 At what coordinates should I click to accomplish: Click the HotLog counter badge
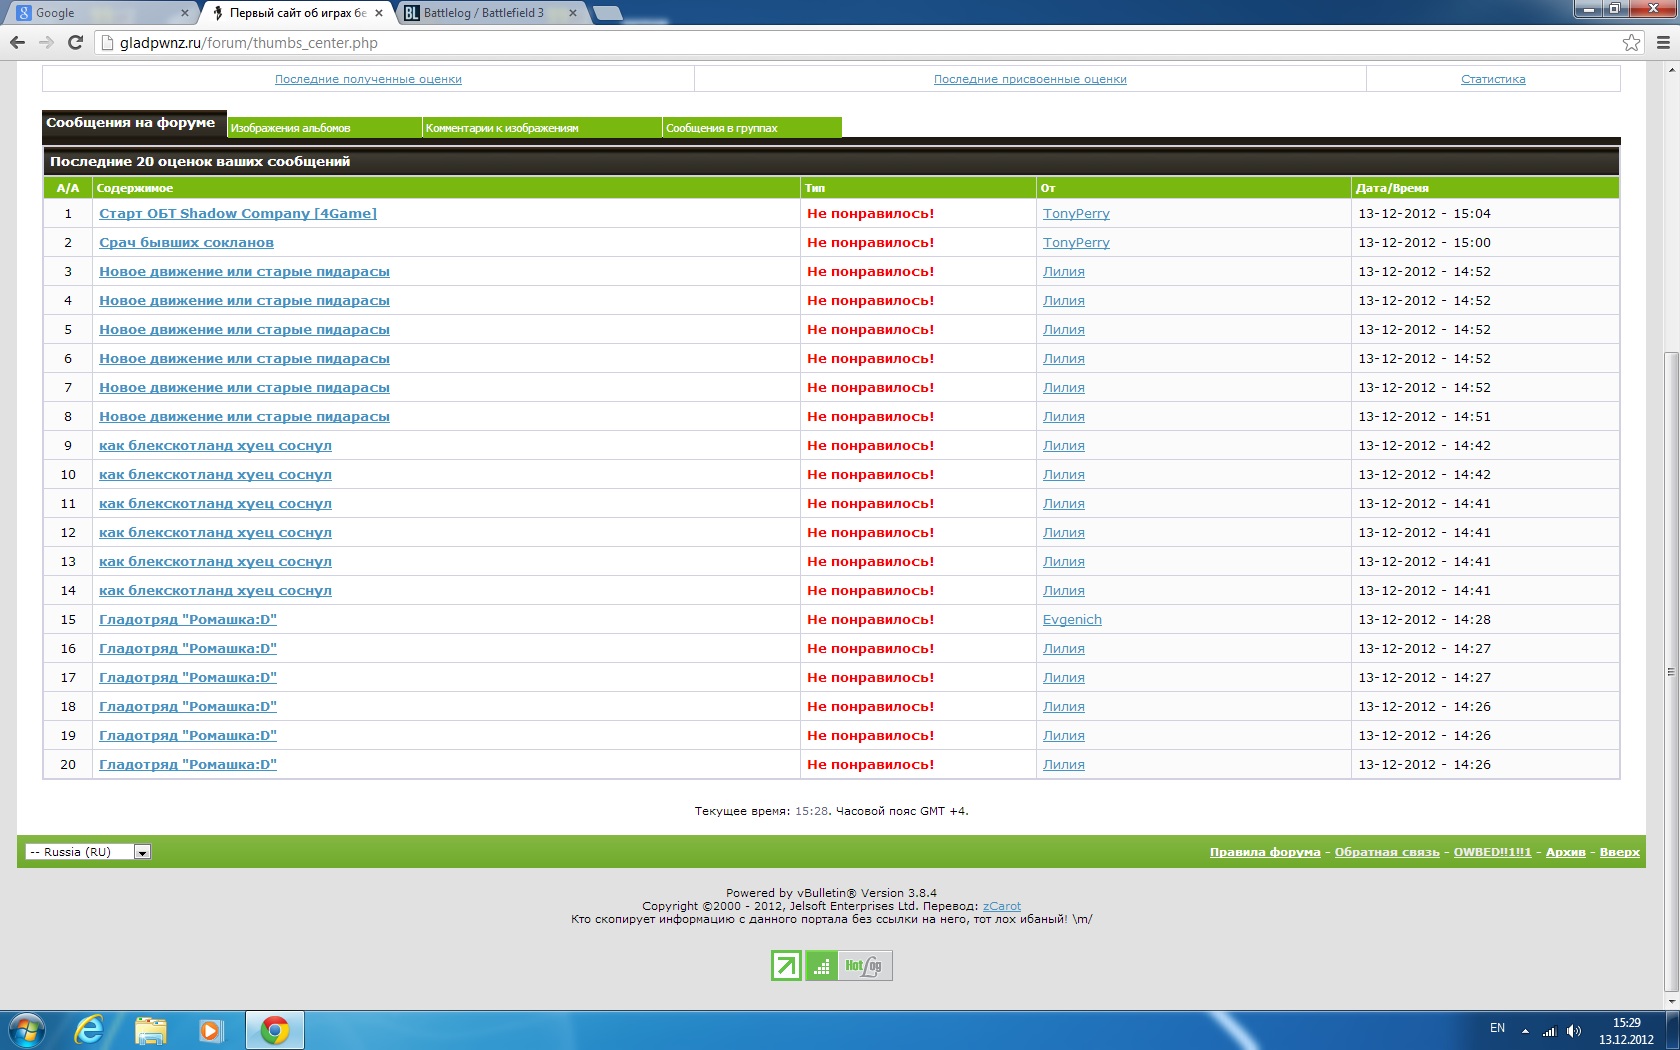pos(864,965)
